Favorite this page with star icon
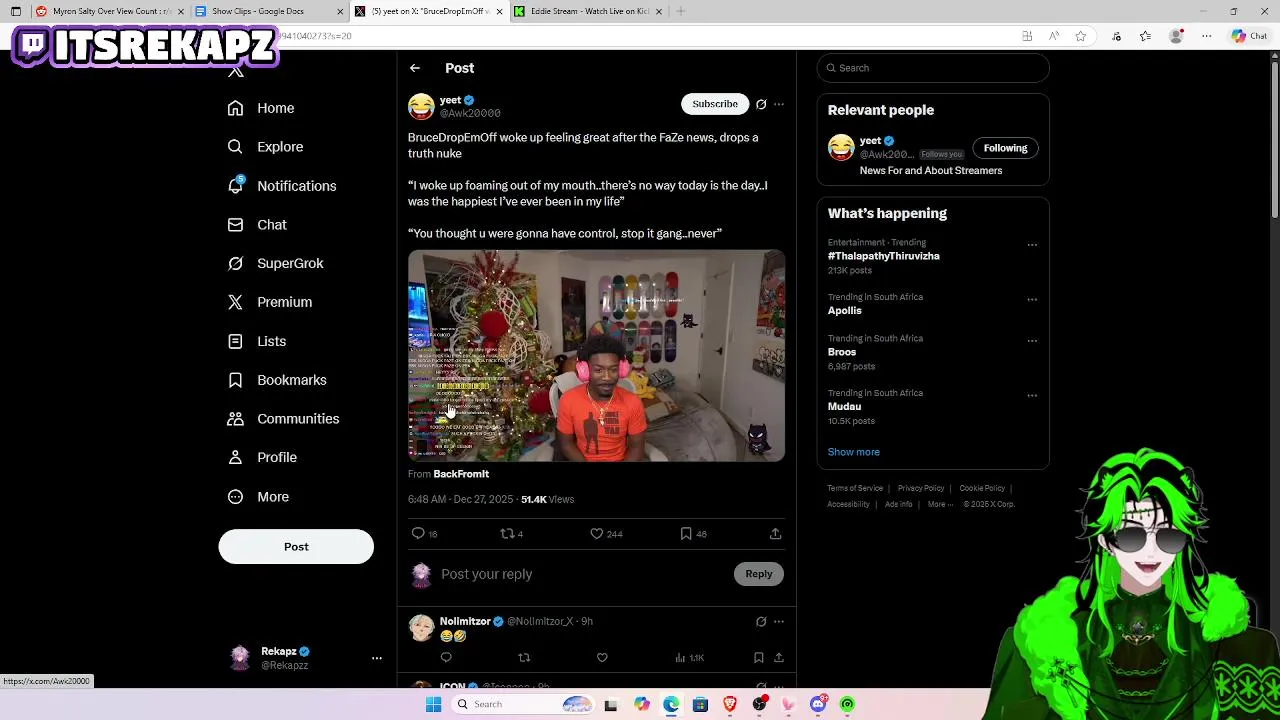 coord(1081,36)
